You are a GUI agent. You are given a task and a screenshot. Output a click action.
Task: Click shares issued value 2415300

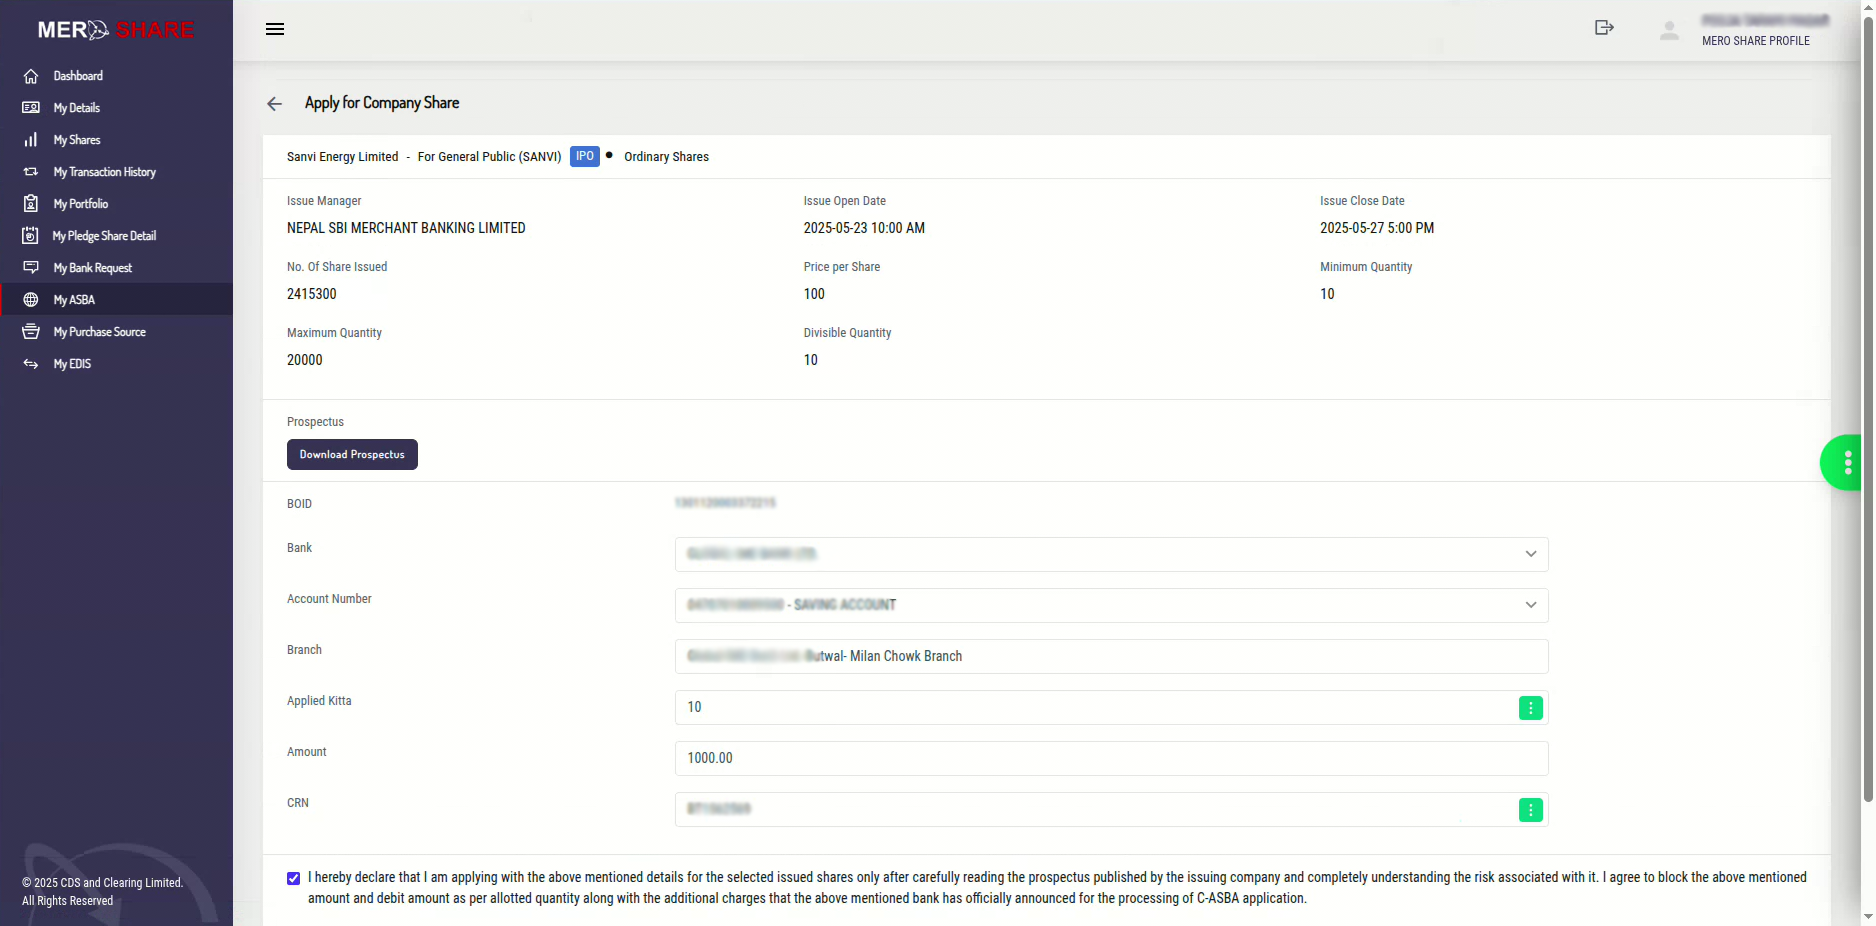point(312,294)
